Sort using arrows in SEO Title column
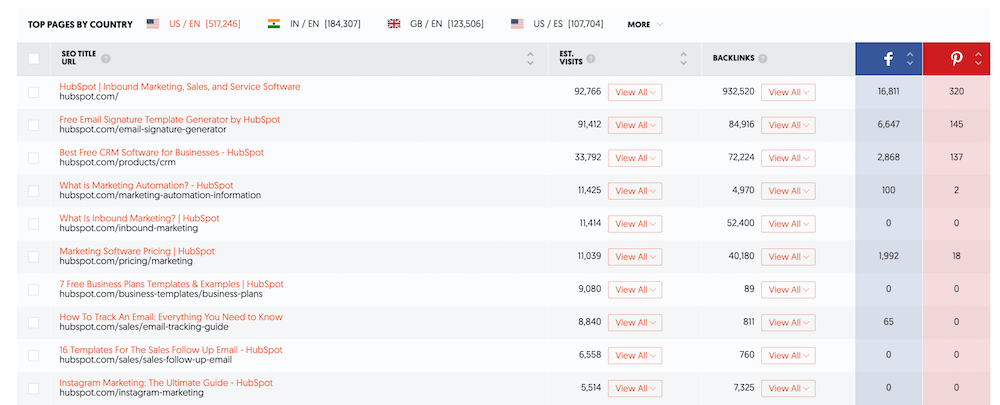This screenshot has width=1000, height=405. coord(530,59)
